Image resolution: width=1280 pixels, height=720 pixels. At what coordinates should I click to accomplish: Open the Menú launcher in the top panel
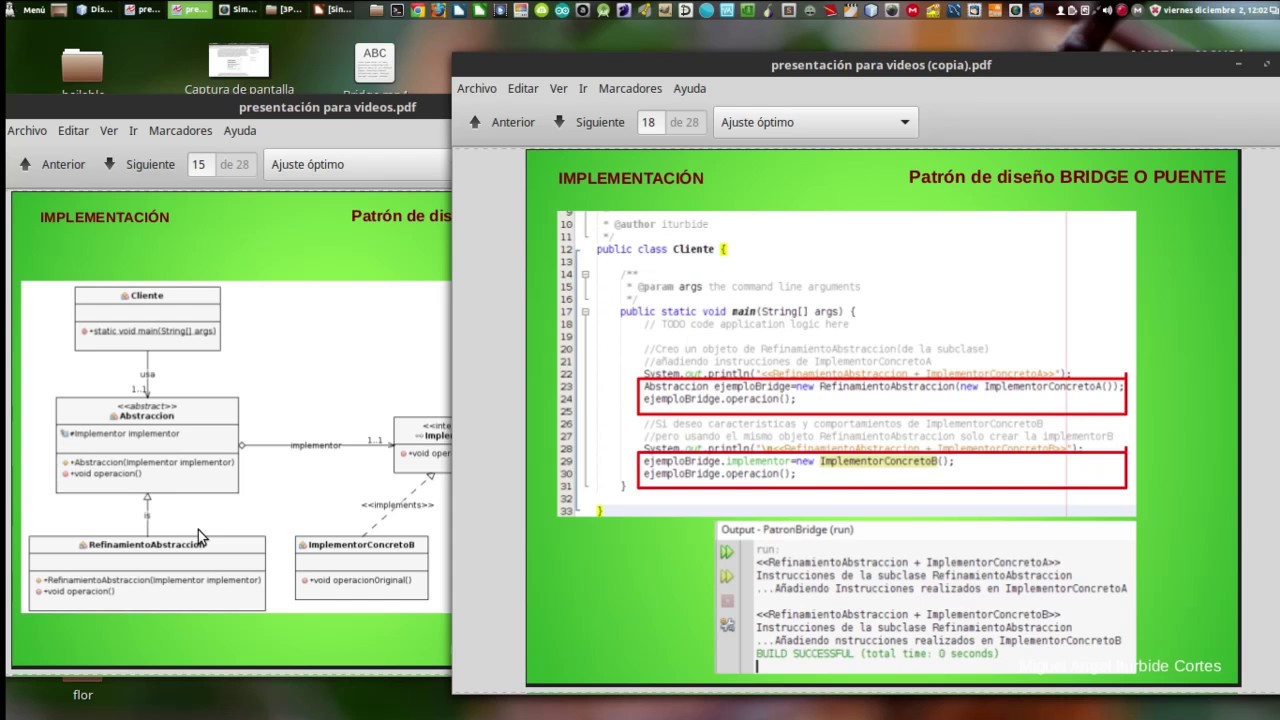(25, 10)
